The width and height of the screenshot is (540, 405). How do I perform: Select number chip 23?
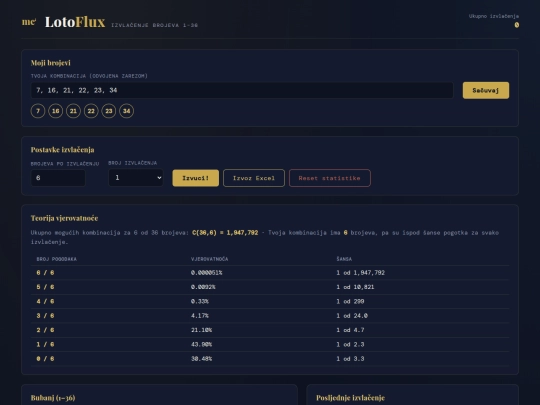pyautogui.click(x=109, y=111)
